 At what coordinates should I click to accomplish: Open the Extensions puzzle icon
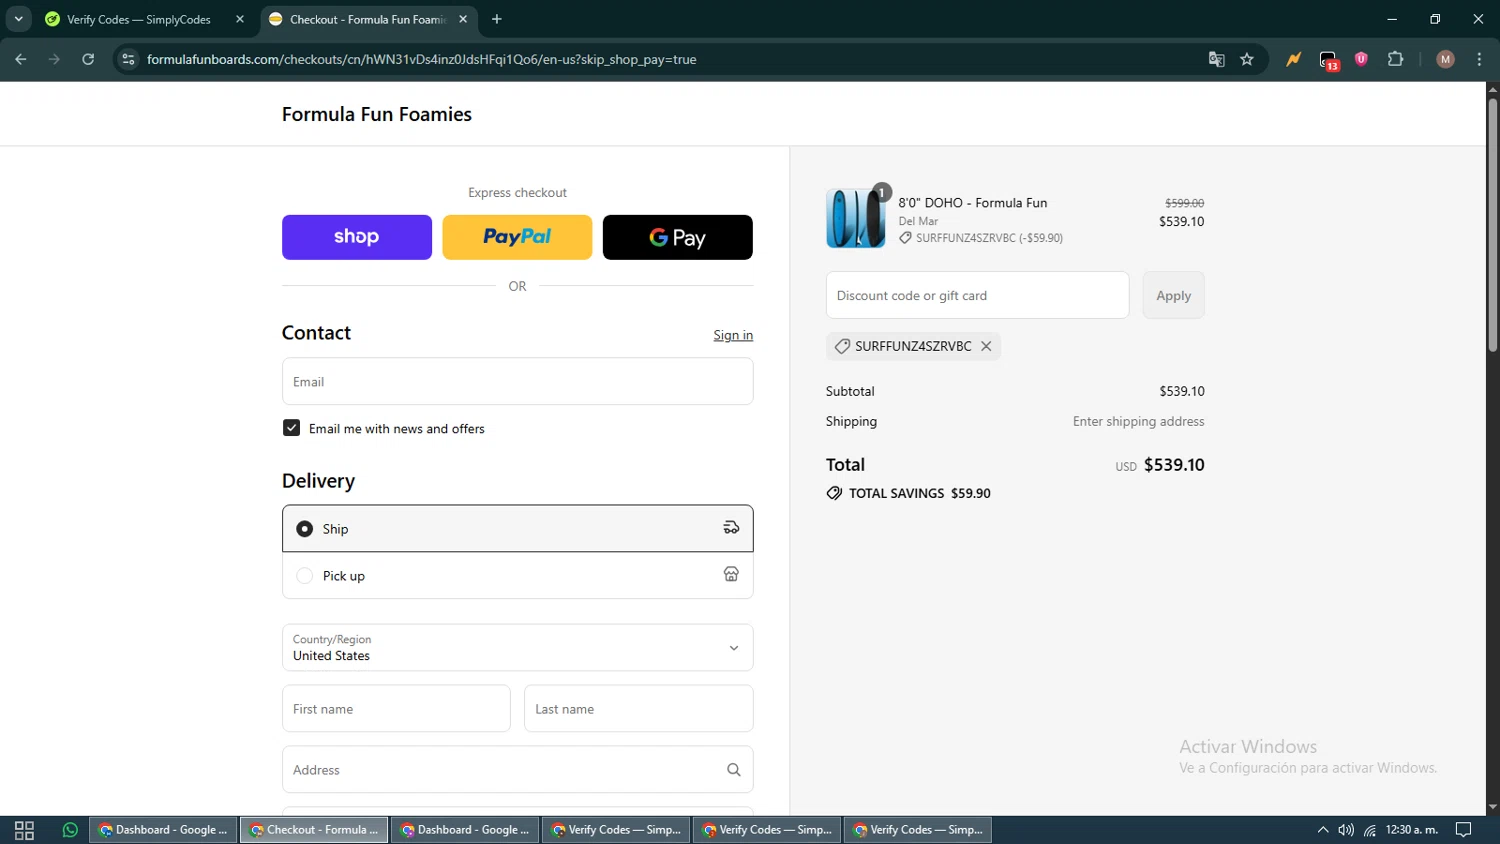(x=1396, y=59)
